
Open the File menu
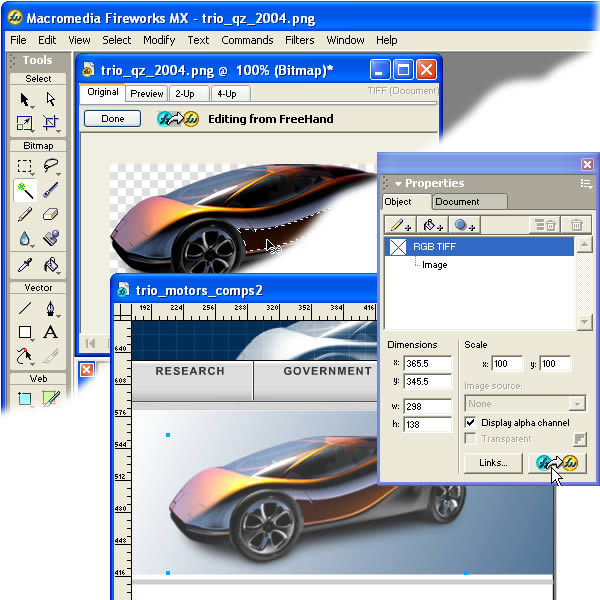click(x=18, y=40)
